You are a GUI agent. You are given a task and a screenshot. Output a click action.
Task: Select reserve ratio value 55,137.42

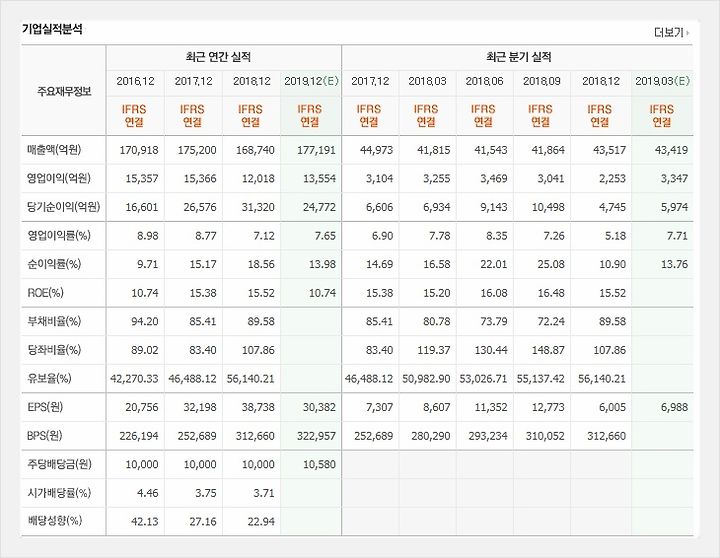(540, 379)
